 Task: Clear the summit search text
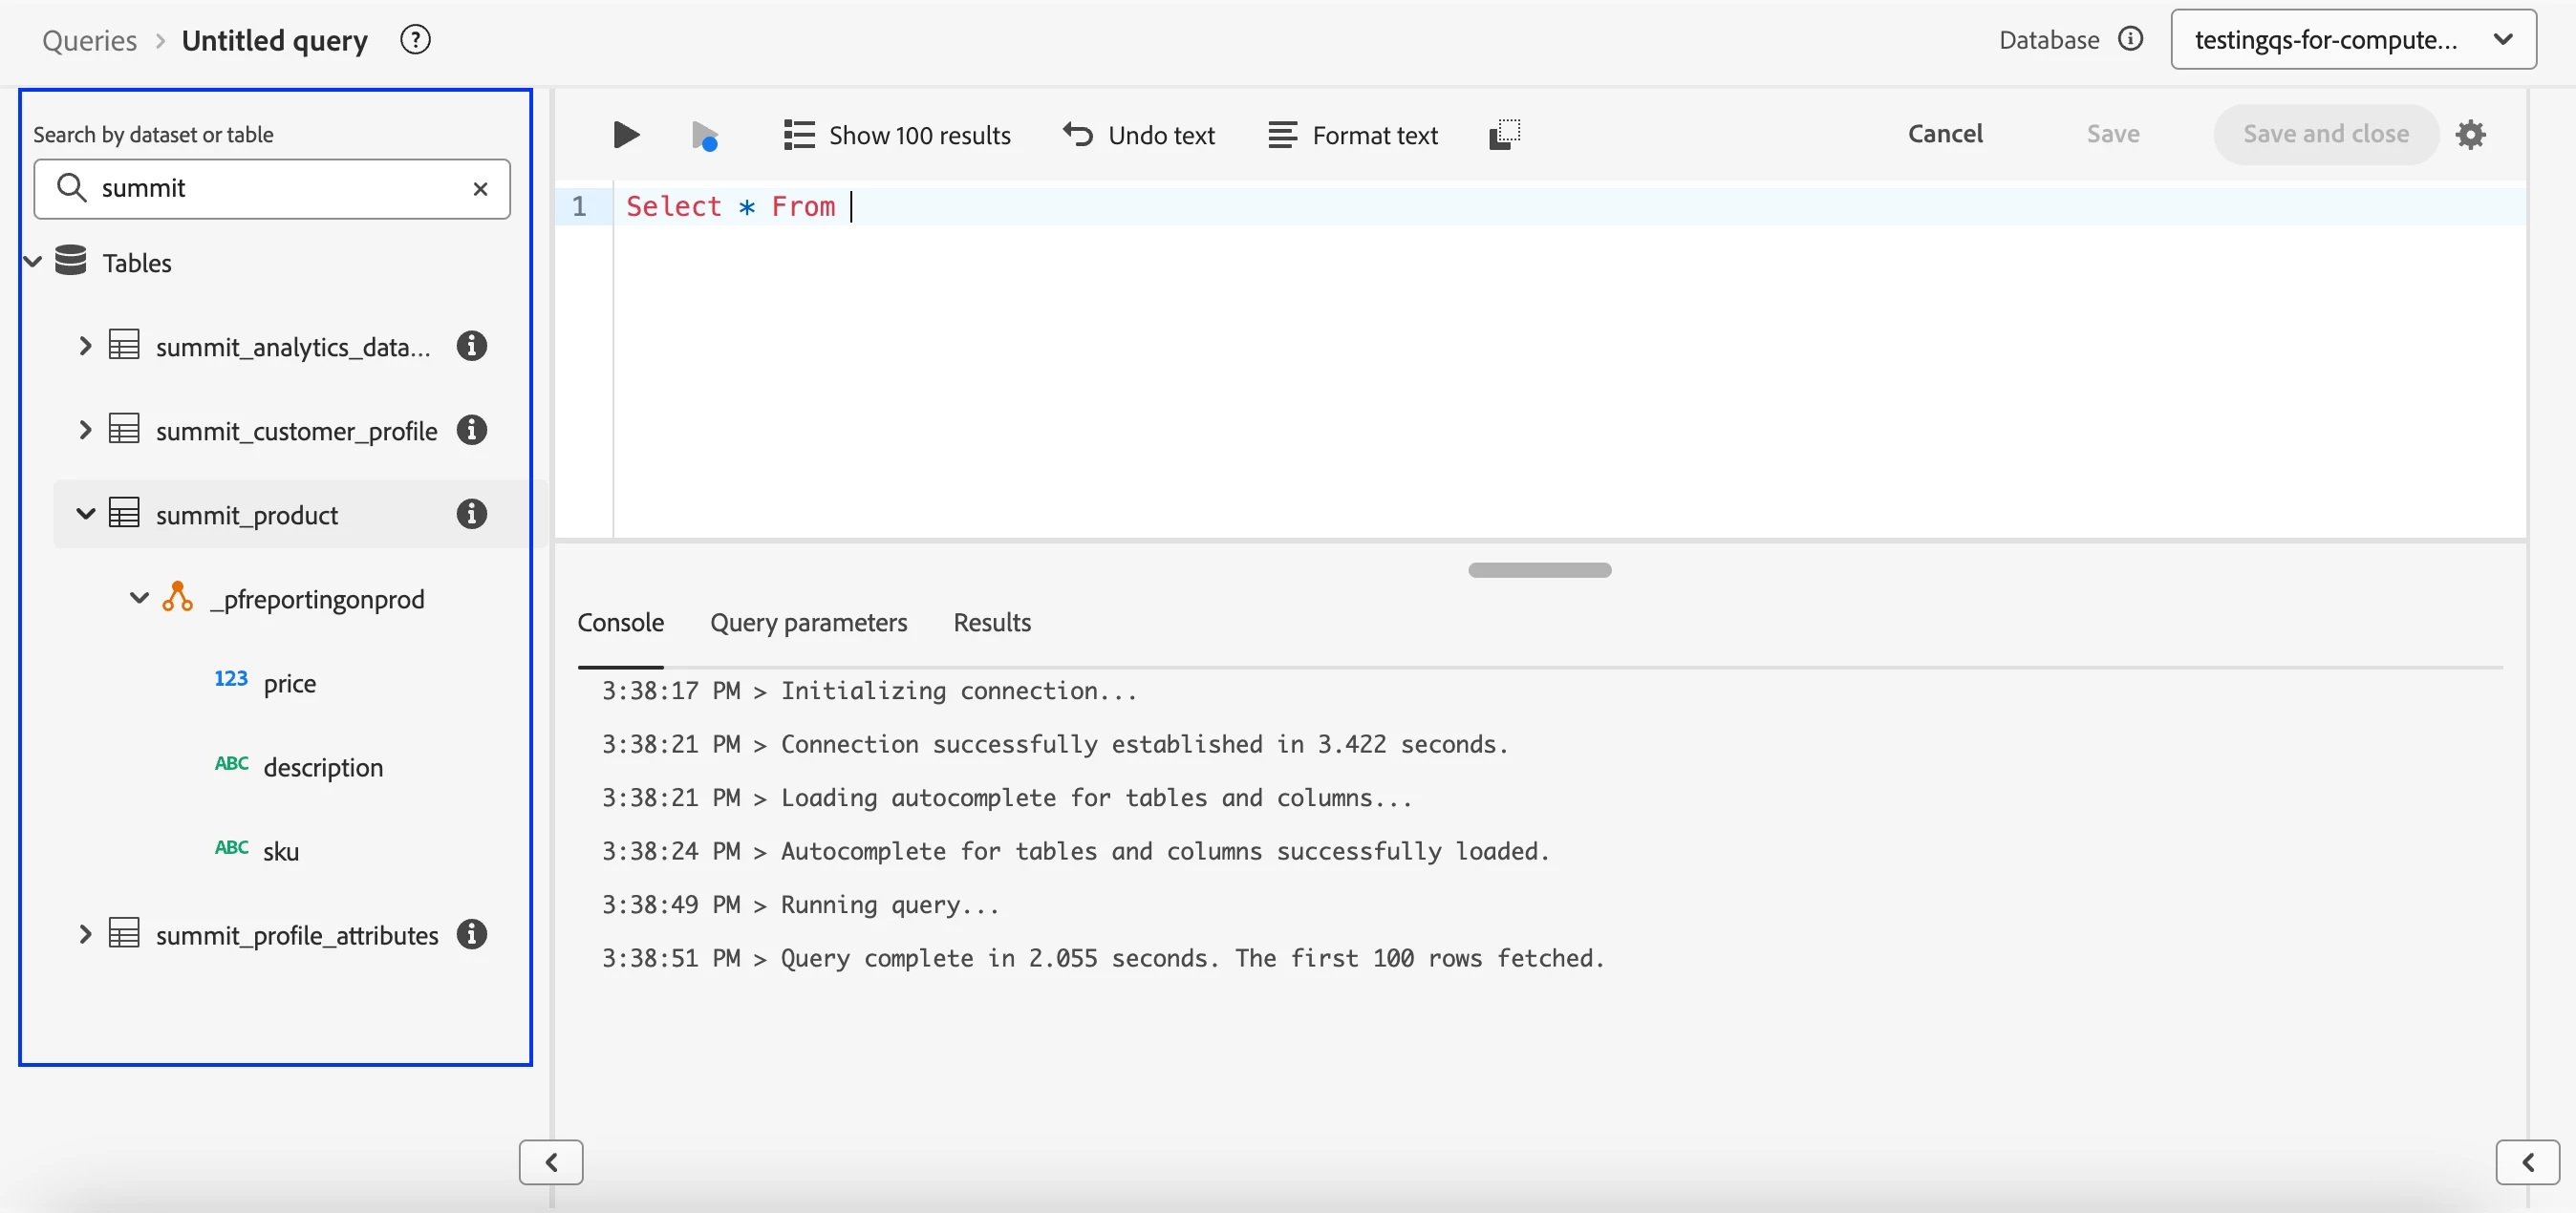480,188
